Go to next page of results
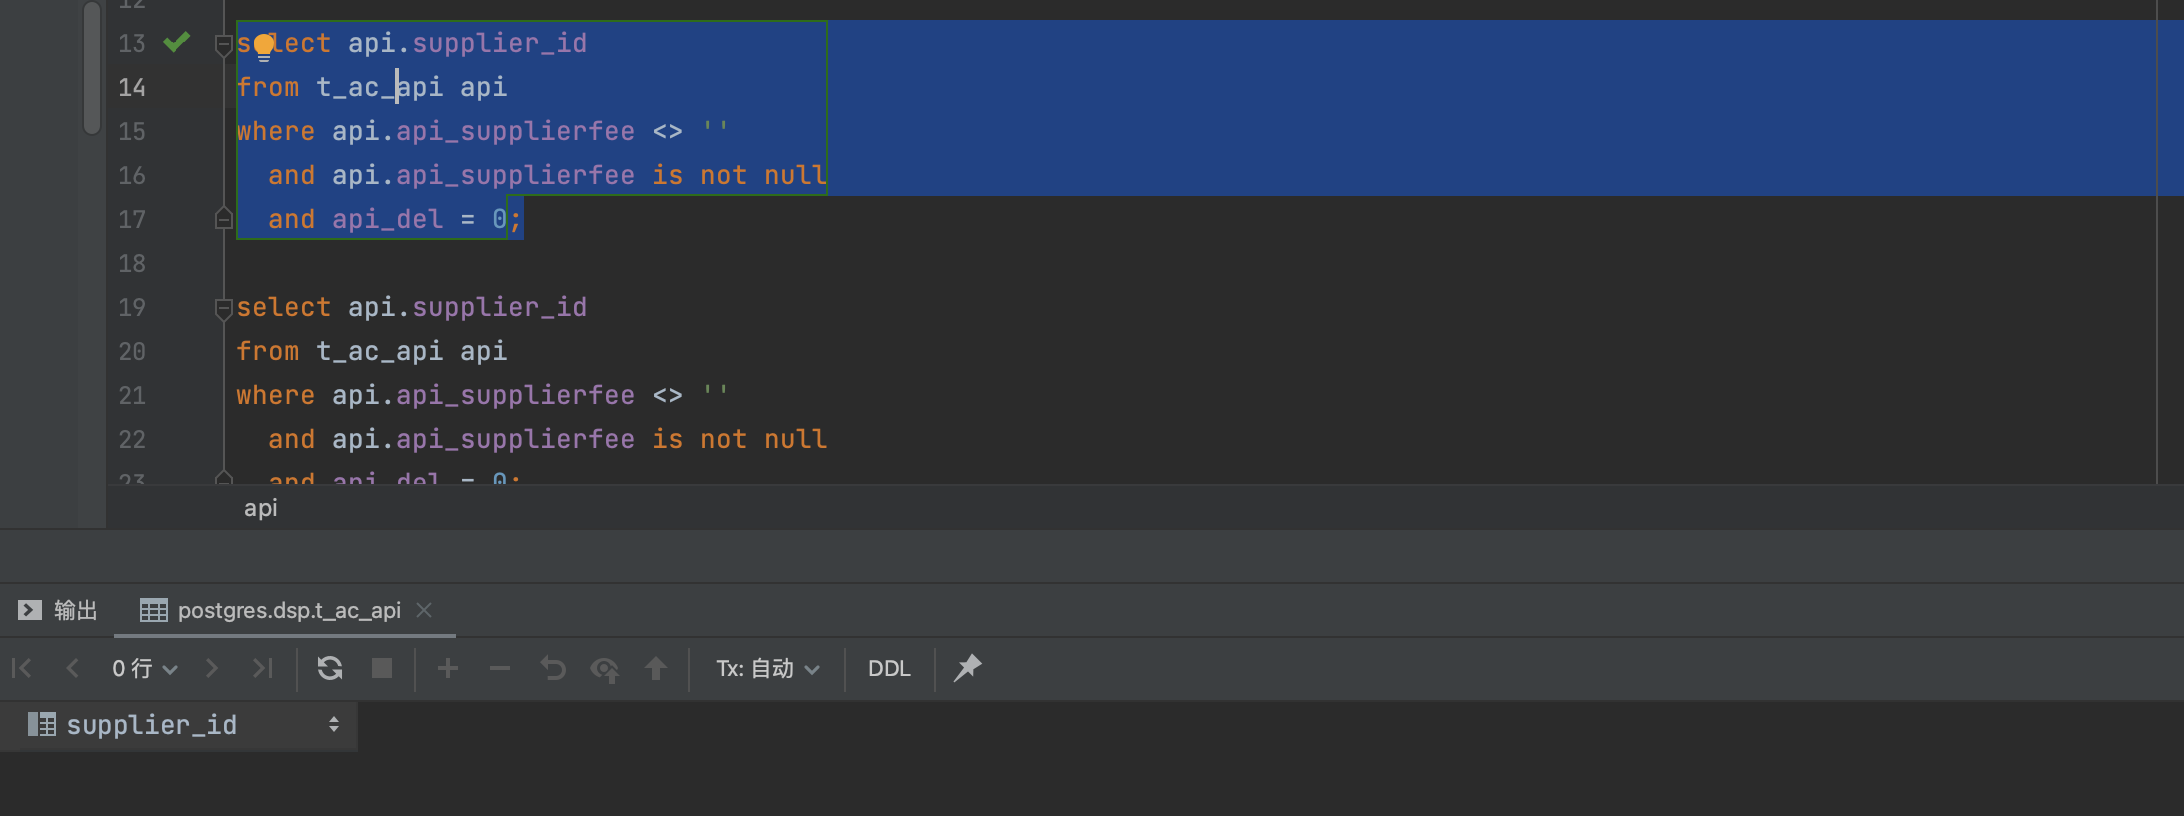 pyautogui.click(x=212, y=668)
